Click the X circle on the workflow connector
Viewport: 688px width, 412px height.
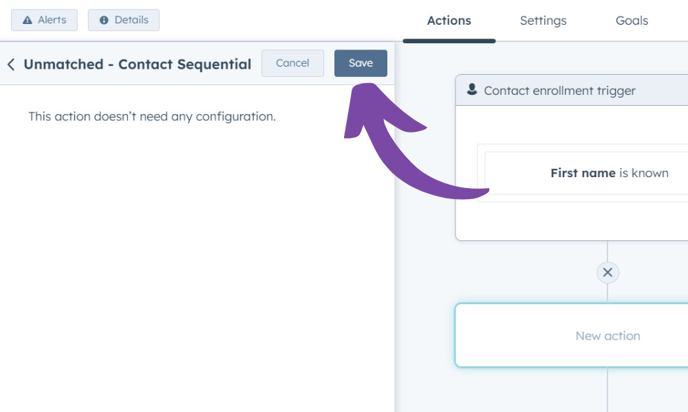click(x=607, y=272)
